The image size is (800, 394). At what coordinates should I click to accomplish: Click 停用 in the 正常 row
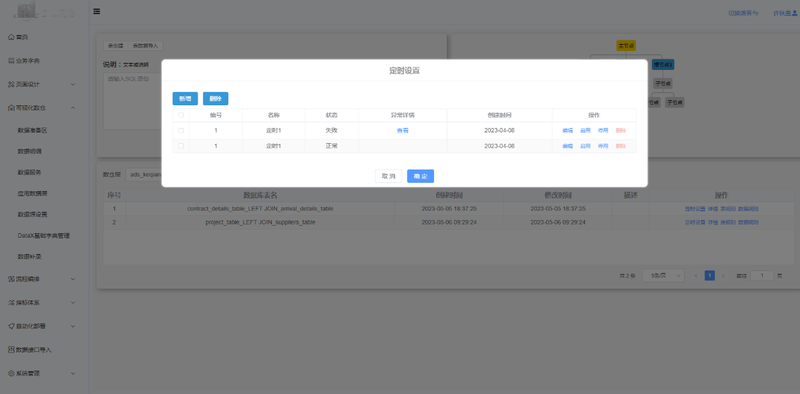[x=603, y=146]
